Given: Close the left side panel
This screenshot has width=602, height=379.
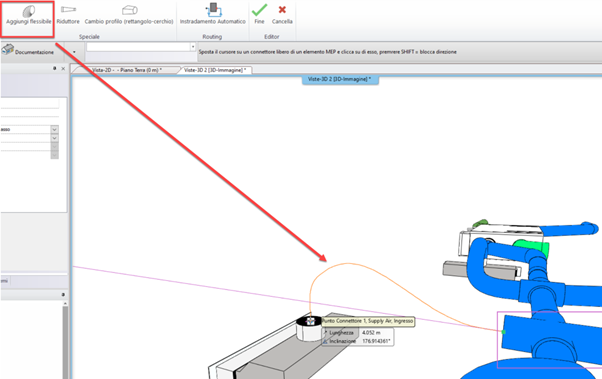Looking at the screenshot, I should click(x=63, y=69).
